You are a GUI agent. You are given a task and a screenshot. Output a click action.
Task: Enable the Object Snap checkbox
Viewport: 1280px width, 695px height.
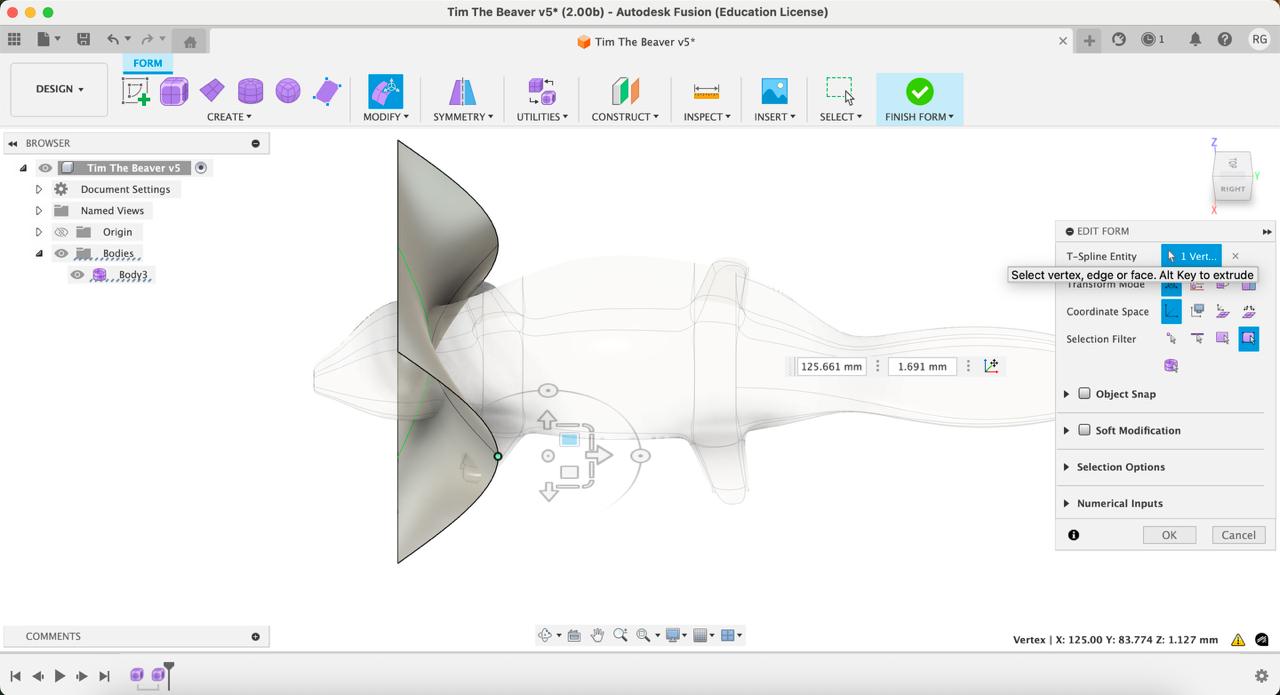[x=1084, y=394]
